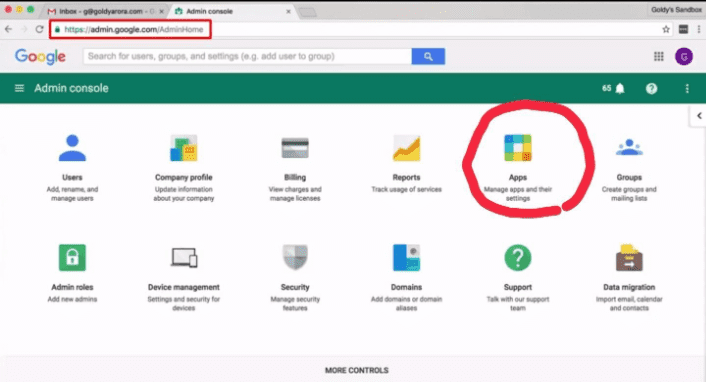Open the vertical dots options menu in green bar
Screen dimensions: 706x382
tap(687, 88)
